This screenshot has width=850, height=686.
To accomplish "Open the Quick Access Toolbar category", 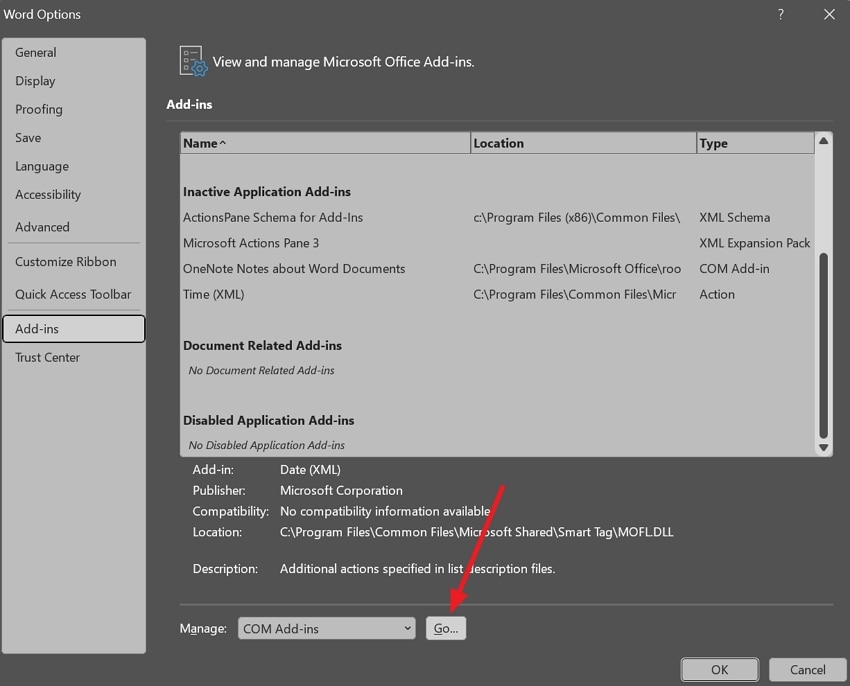I will pyautogui.click(x=73, y=294).
